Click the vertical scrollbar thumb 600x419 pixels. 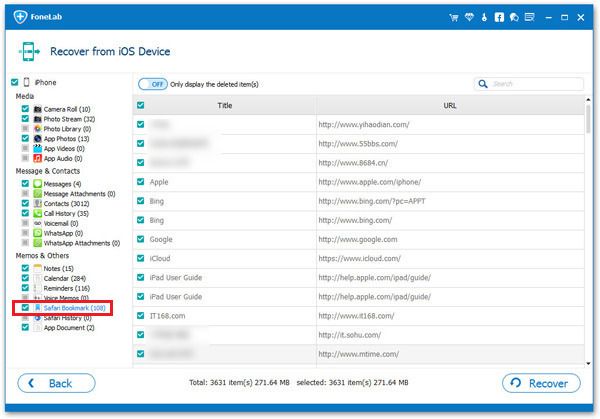pos(588,119)
